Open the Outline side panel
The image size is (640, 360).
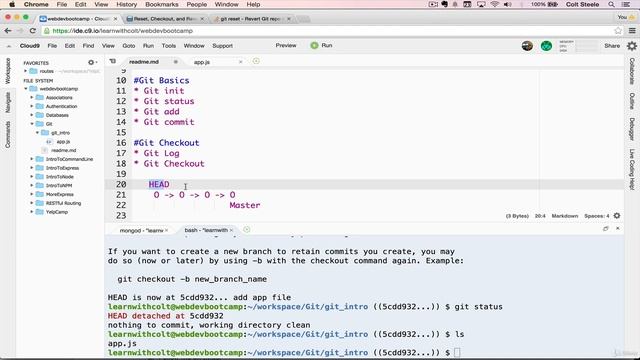[632, 101]
